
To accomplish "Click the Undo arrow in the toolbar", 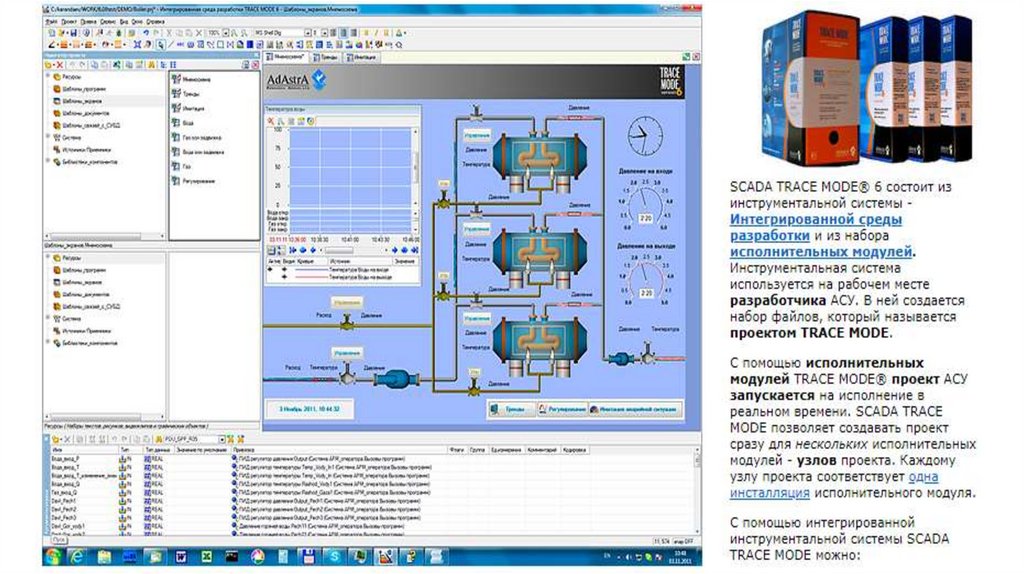I will 145,32.
